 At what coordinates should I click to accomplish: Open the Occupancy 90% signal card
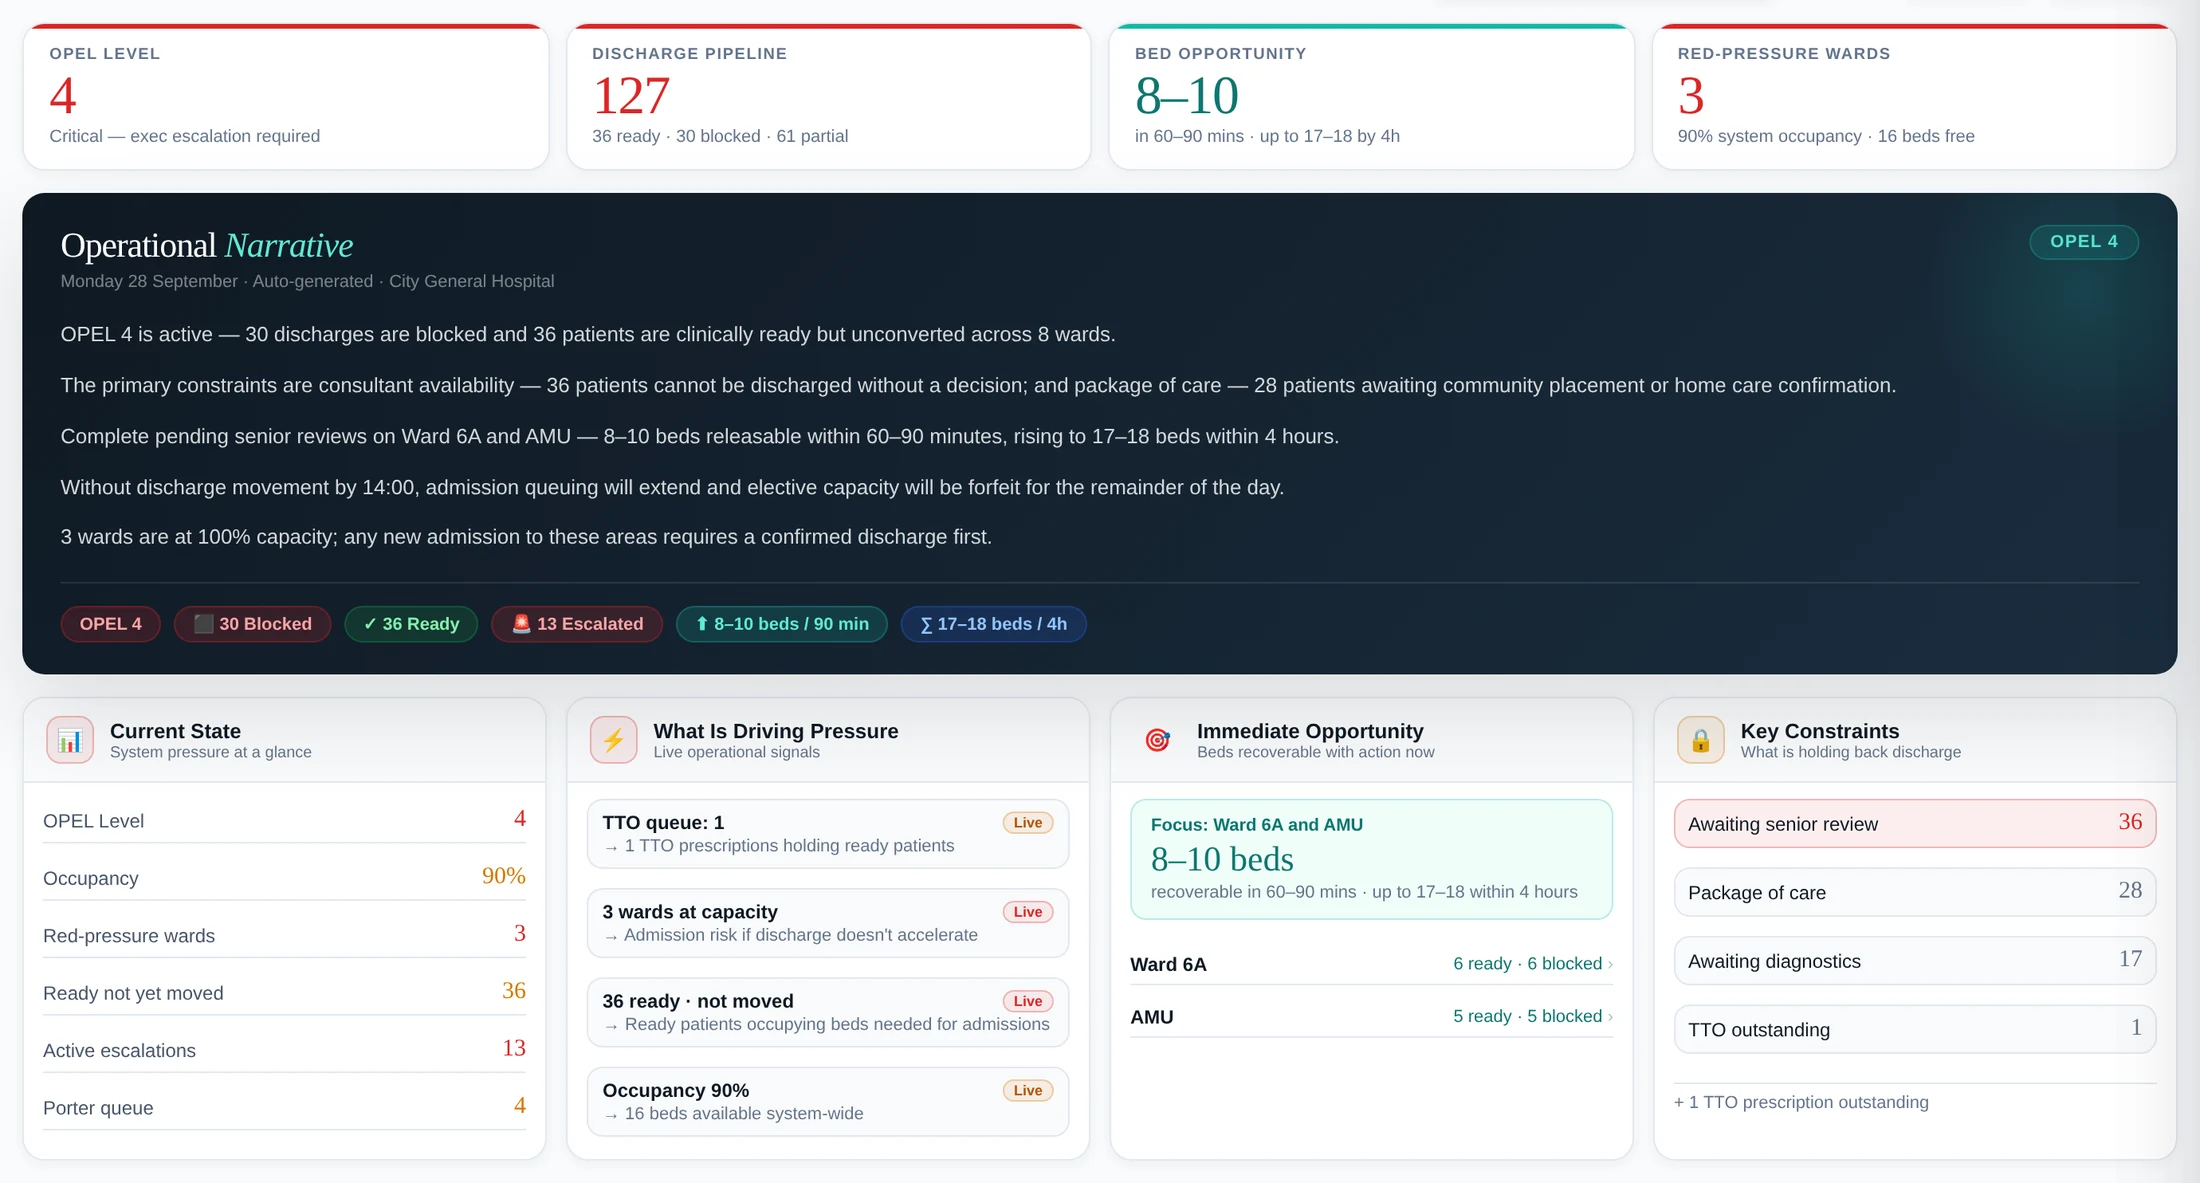[828, 1101]
